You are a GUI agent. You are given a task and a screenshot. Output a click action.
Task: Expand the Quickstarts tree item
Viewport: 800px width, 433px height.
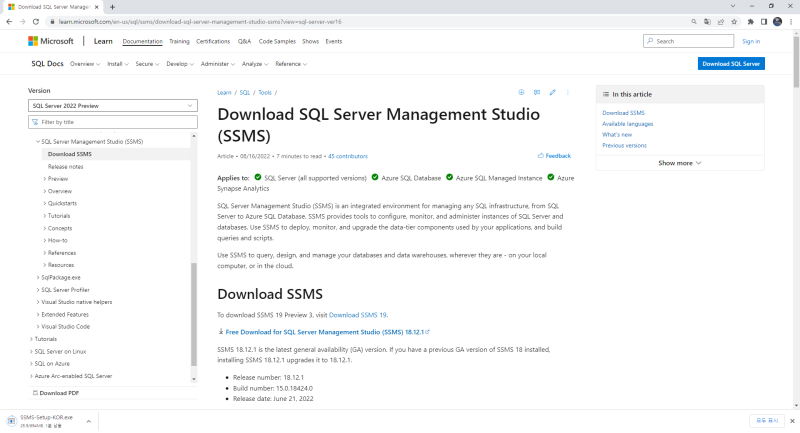(44, 203)
